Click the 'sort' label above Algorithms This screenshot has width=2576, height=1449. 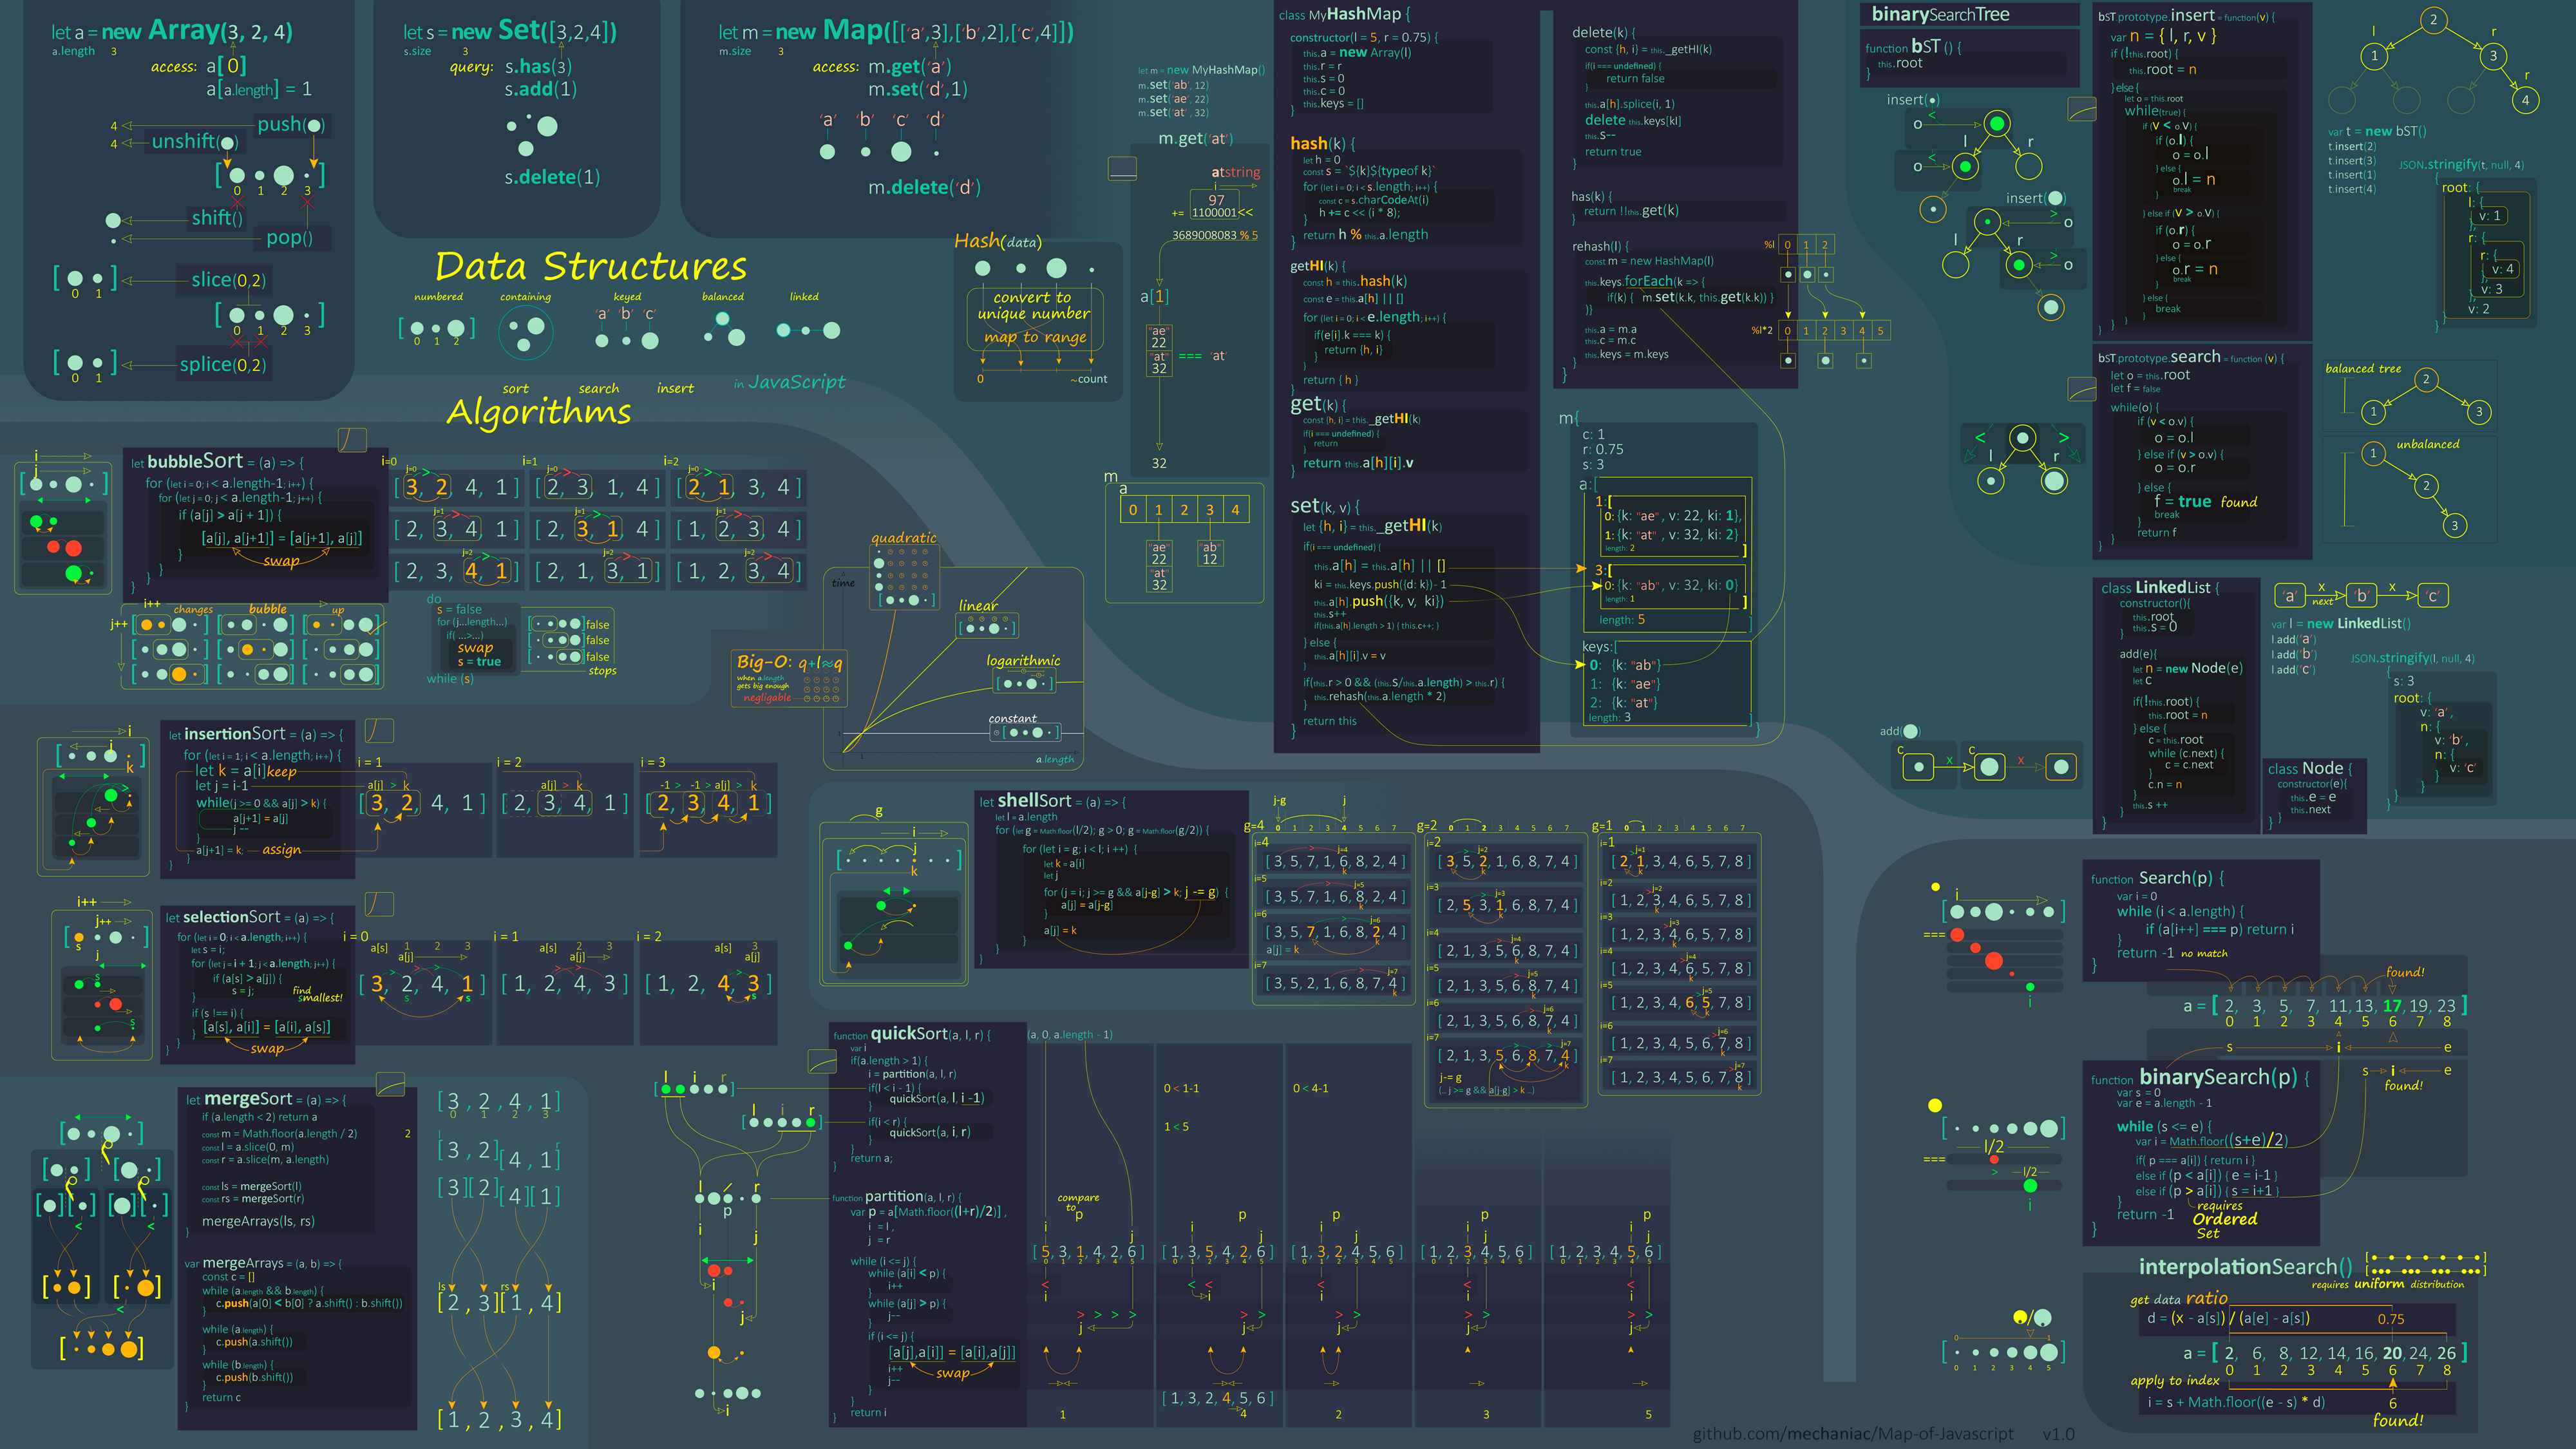pos(515,389)
